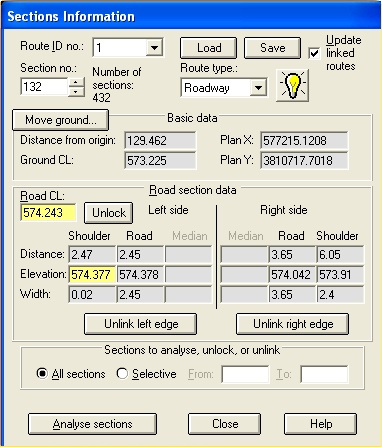
Task: Open Help for this dialog
Action: point(321,424)
